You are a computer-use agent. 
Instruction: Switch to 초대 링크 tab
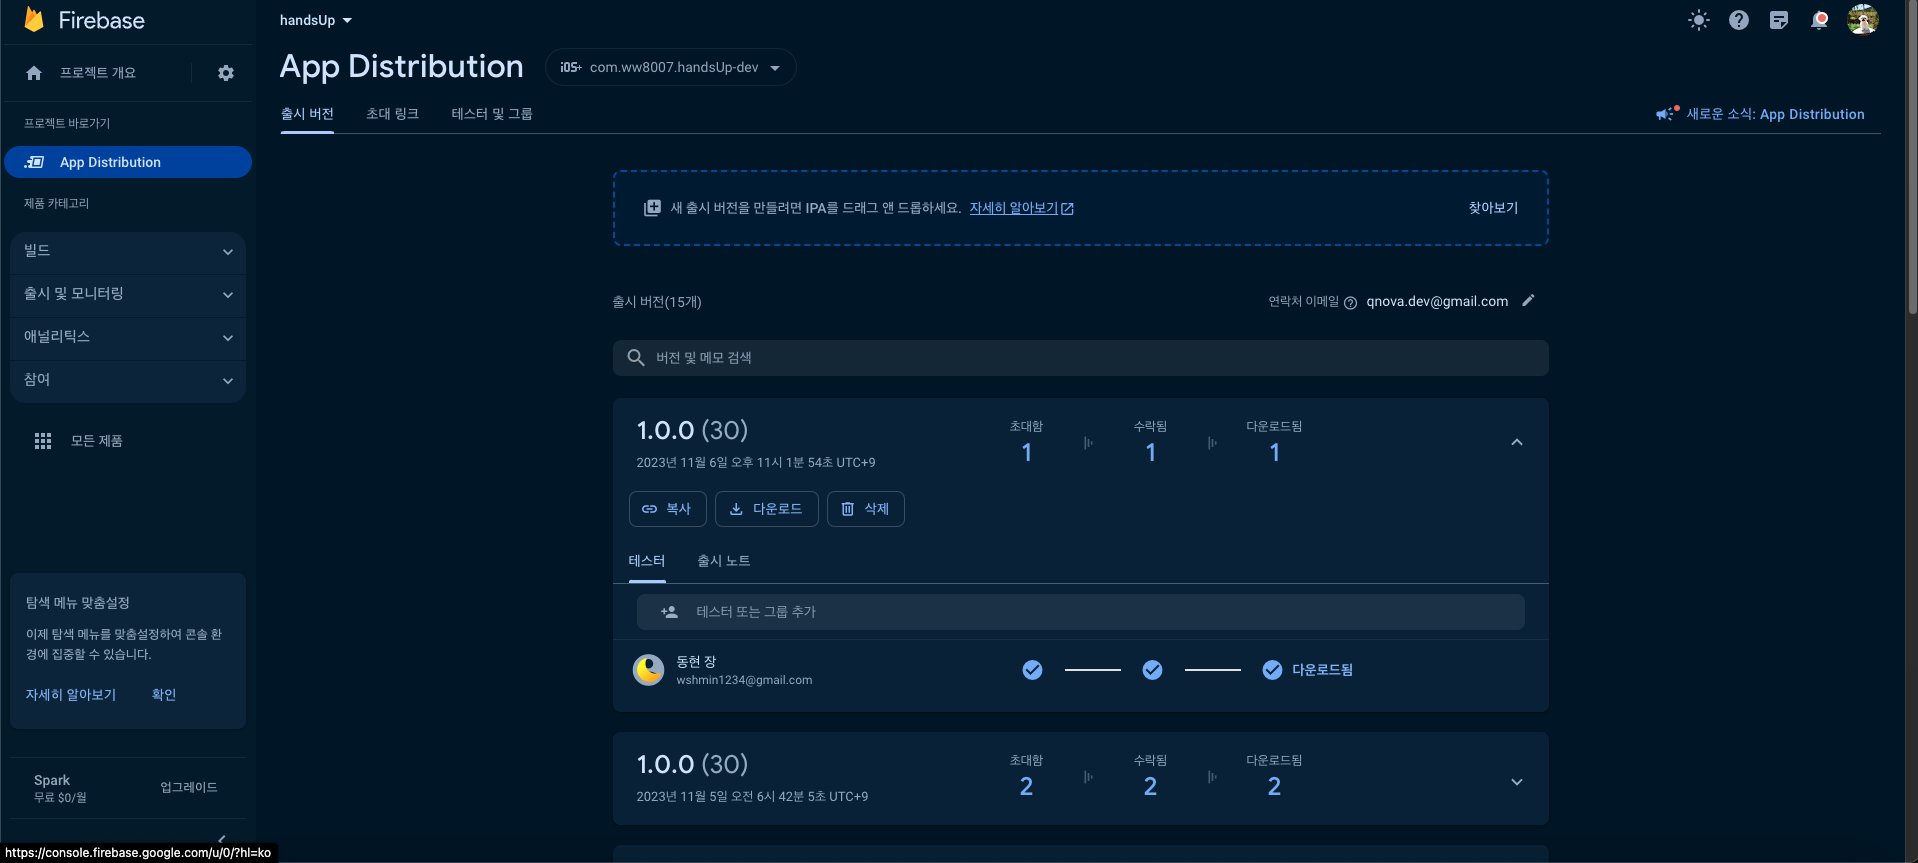(x=392, y=114)
